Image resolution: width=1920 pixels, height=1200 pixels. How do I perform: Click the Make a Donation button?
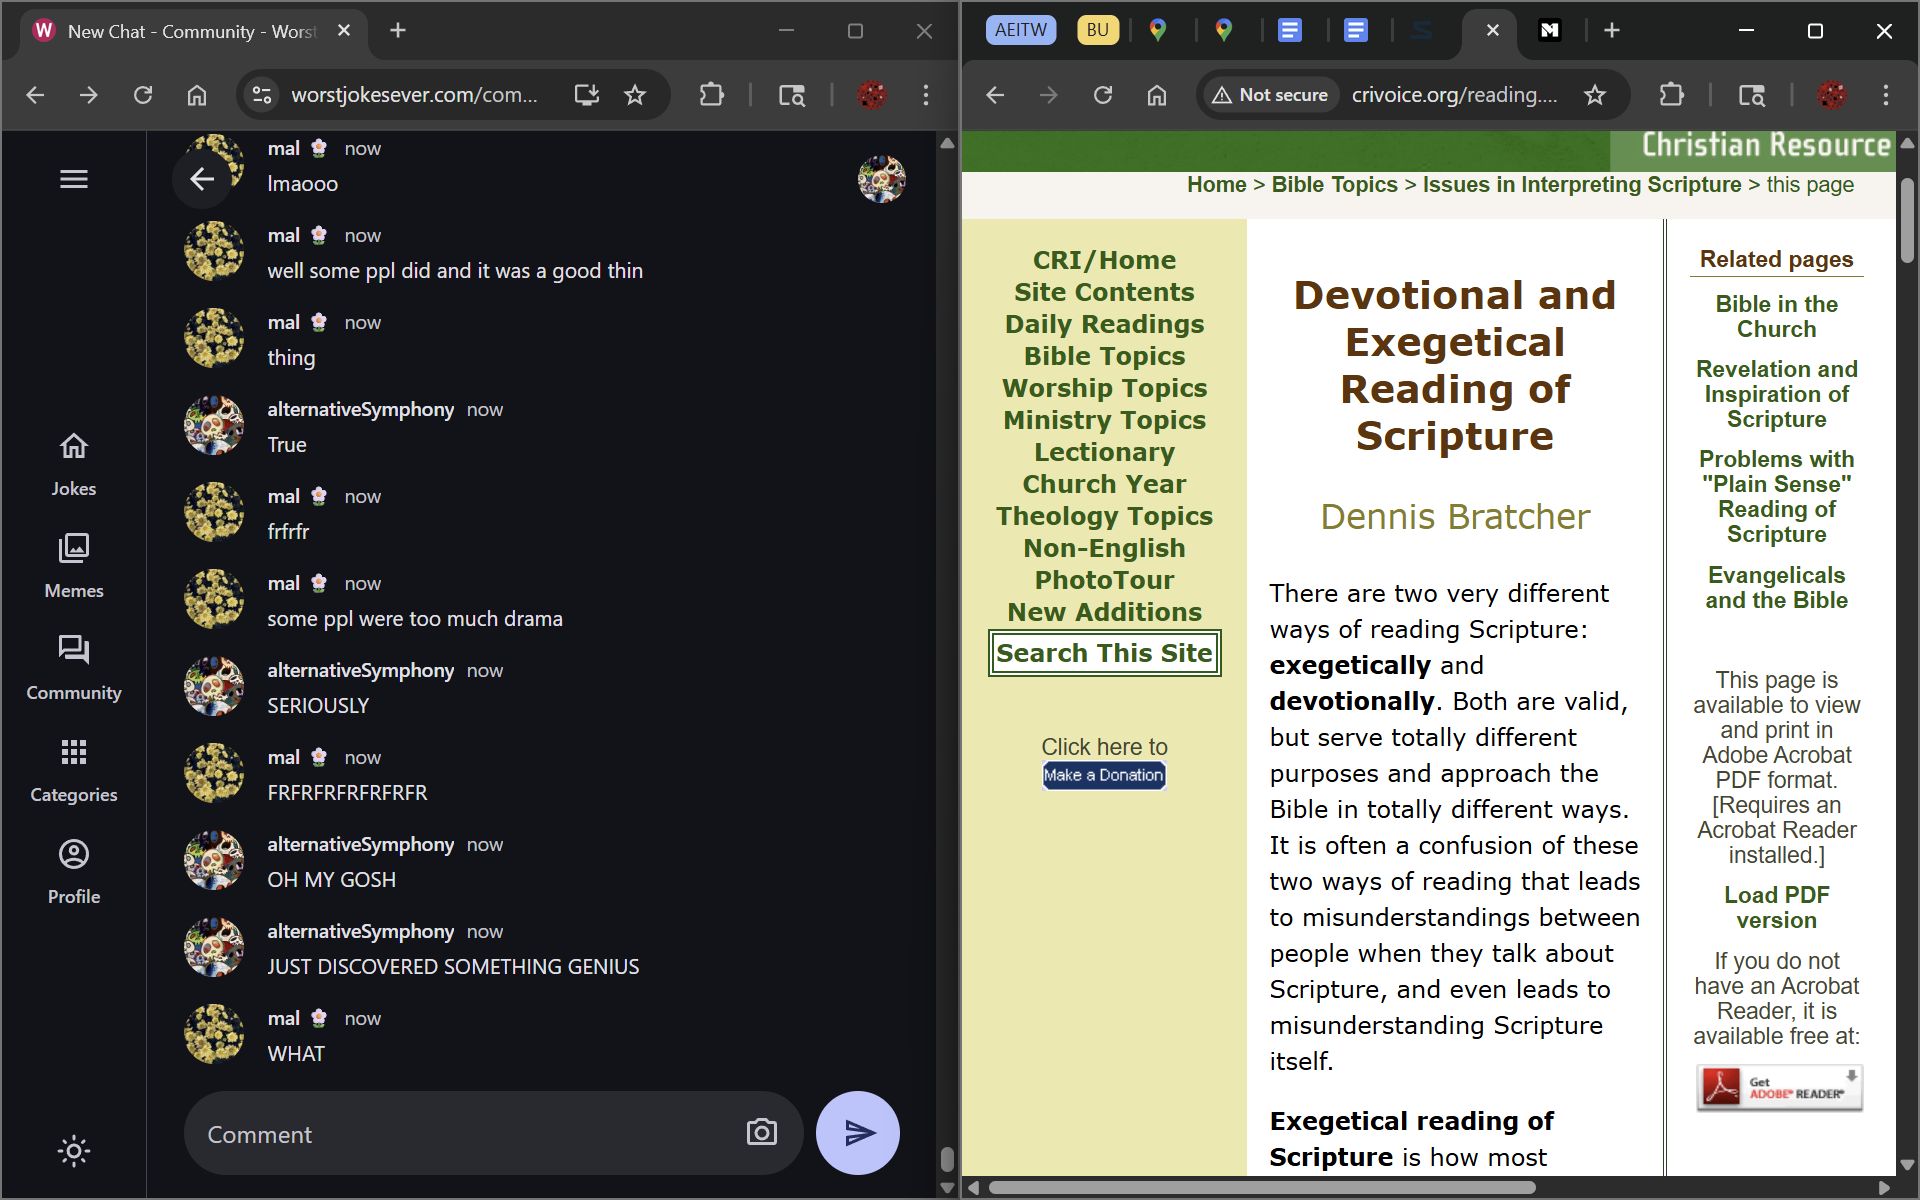click(1104, 775)
